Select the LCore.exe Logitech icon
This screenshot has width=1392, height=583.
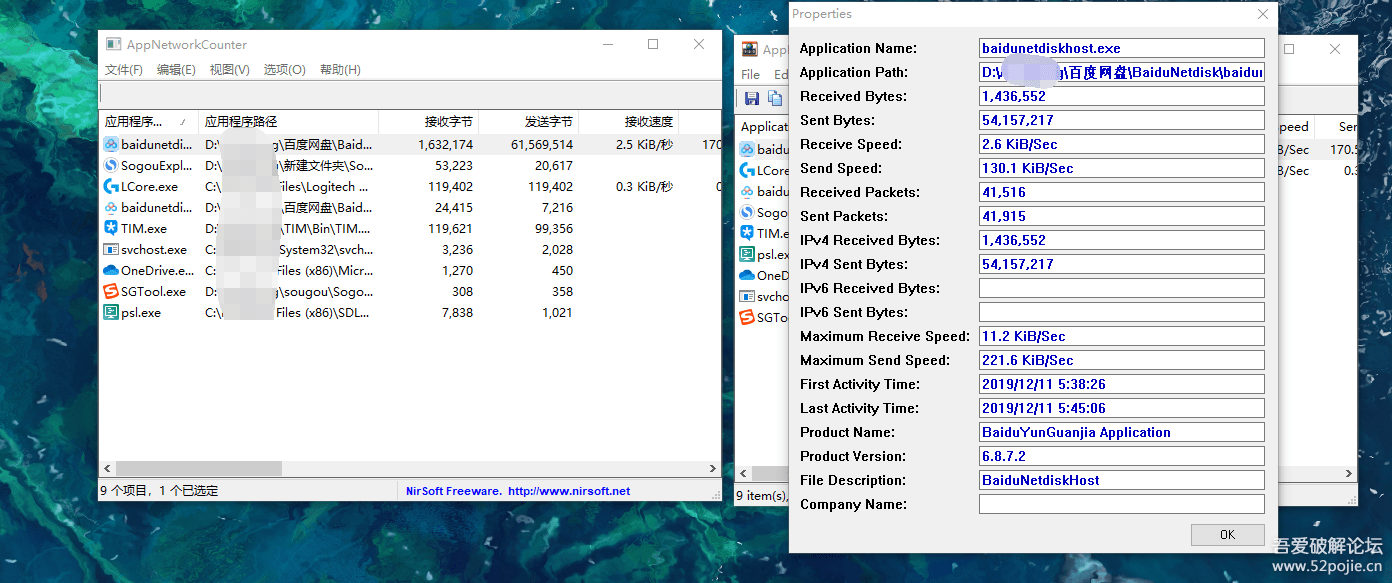click(111, 186)
